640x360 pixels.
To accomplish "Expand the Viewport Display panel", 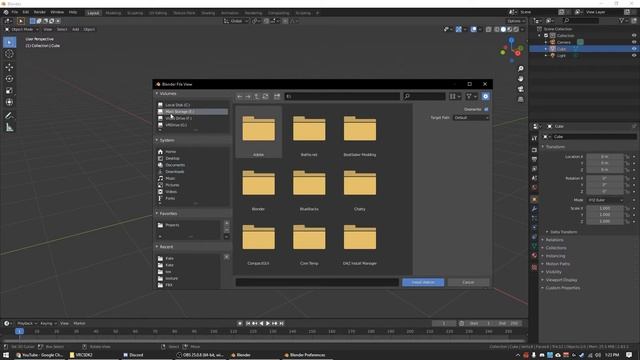I will pyautogui.click(x=561, y=280).
